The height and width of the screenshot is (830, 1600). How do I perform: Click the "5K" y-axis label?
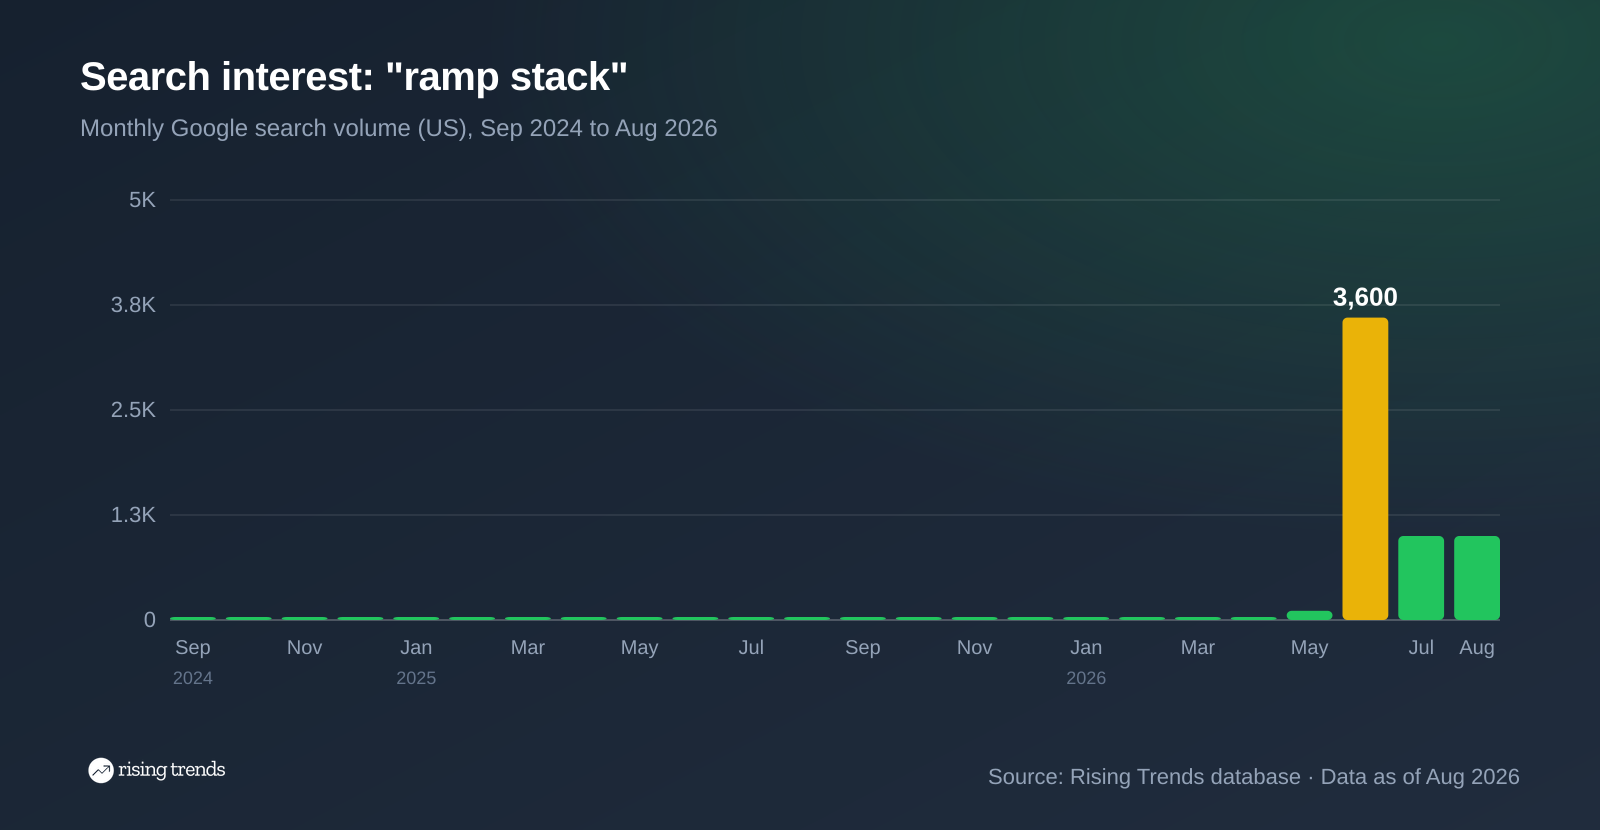pyautogui.click(x=142, y=200)
